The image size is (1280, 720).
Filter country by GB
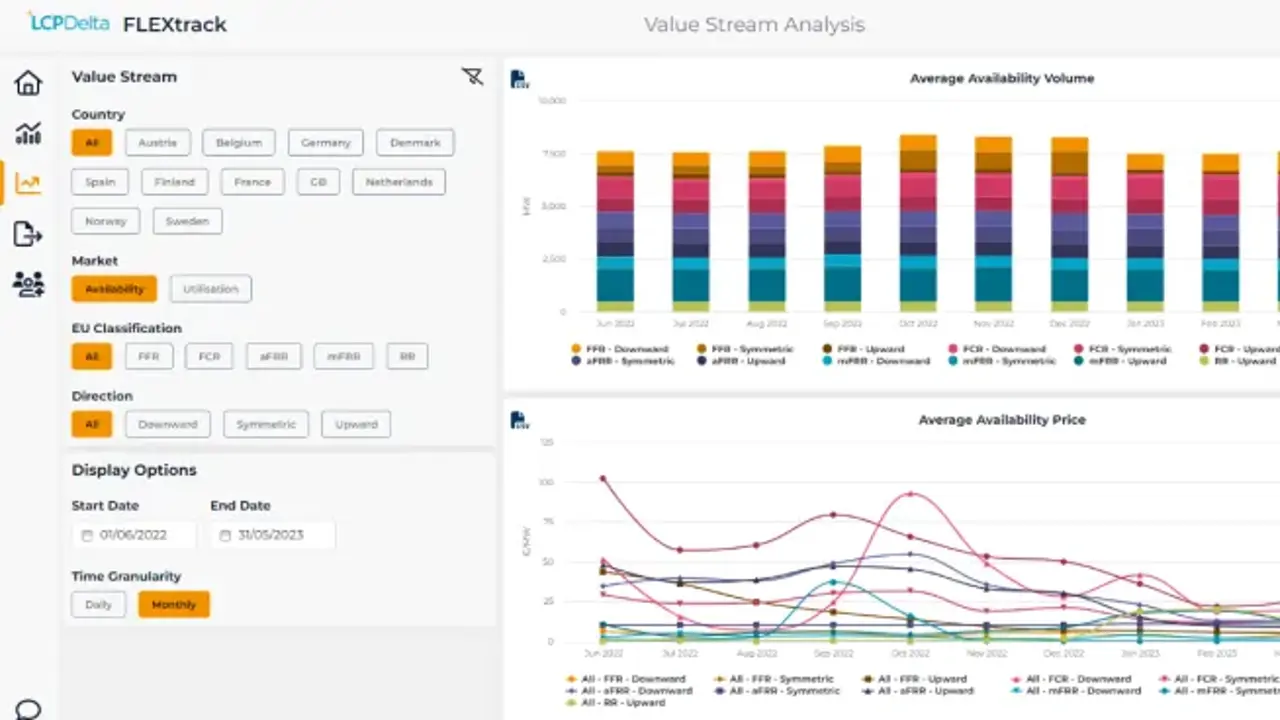[318, 182]
